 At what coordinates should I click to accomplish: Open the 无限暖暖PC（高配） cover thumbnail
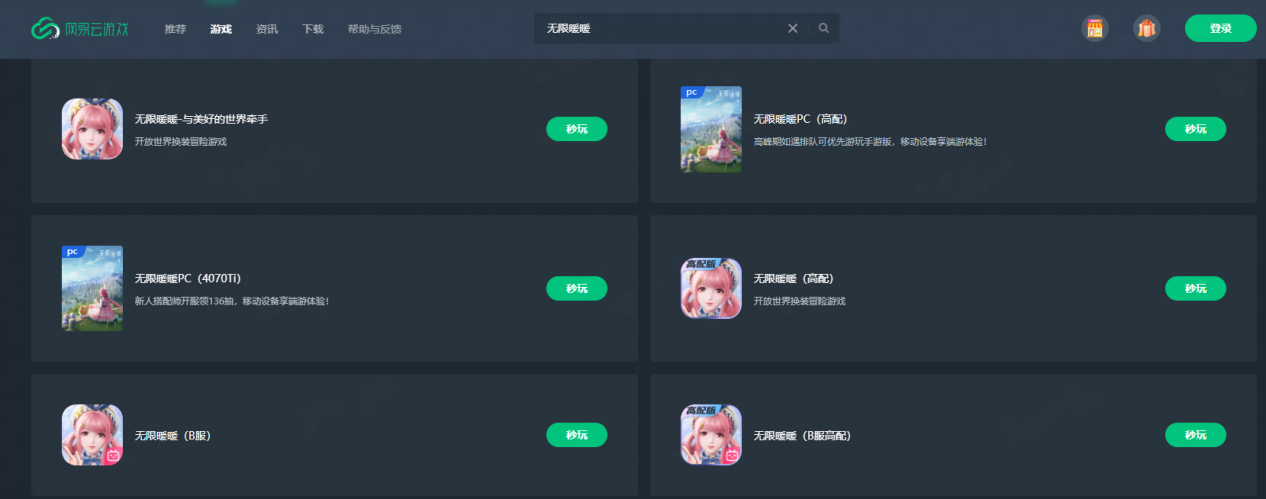pos(711,129)
